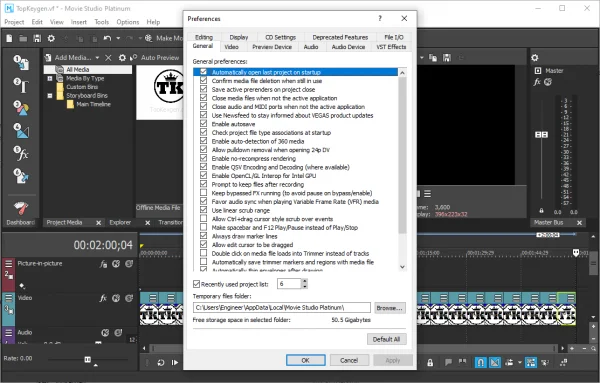Toggle Automatically open last project on startup
Screen dimensions: 600x383
point(204,72)
